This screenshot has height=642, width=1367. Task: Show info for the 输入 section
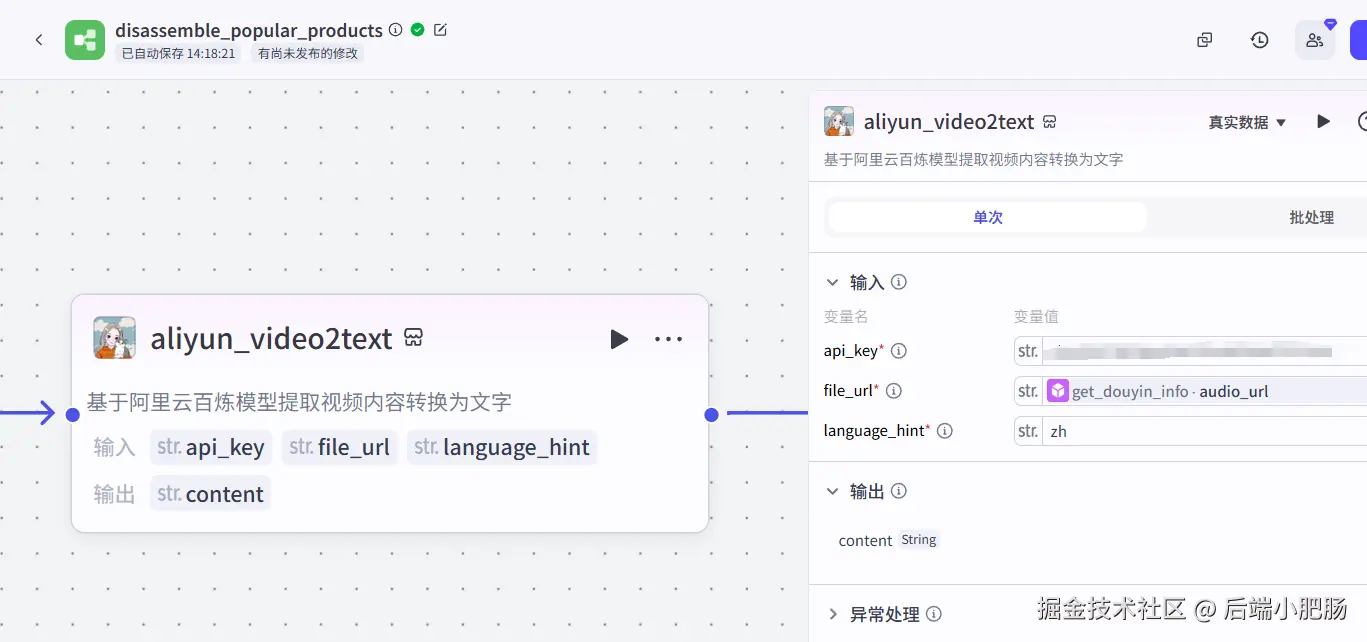pos(899,282)
